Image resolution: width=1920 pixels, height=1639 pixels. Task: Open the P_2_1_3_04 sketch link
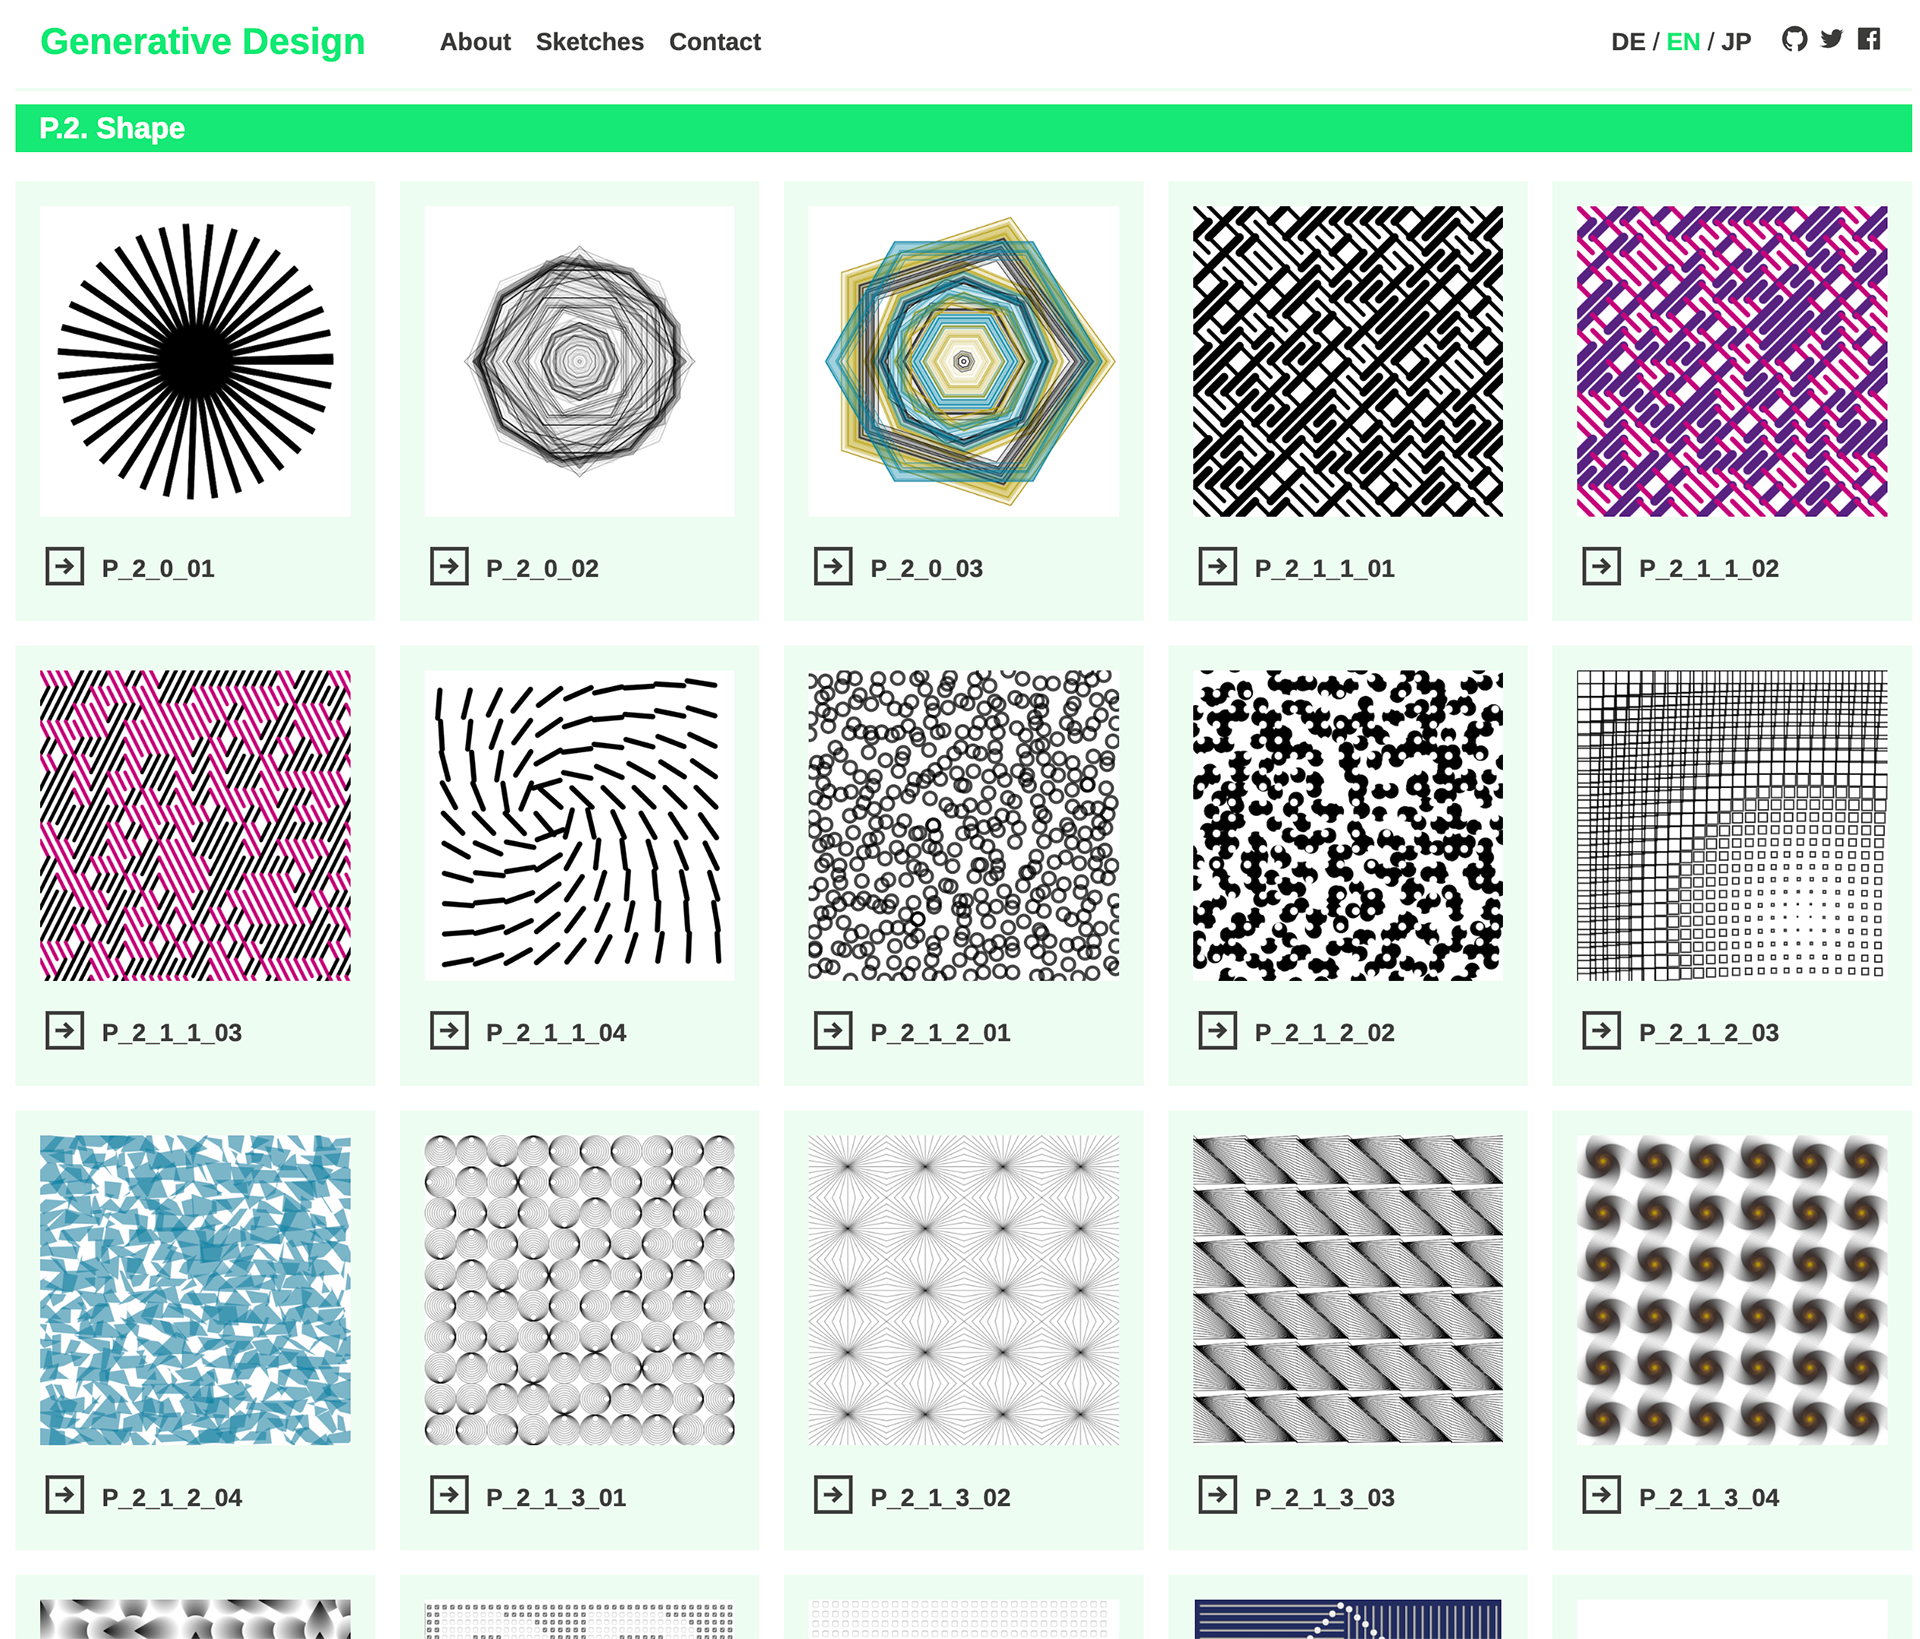[1709, 1497]
